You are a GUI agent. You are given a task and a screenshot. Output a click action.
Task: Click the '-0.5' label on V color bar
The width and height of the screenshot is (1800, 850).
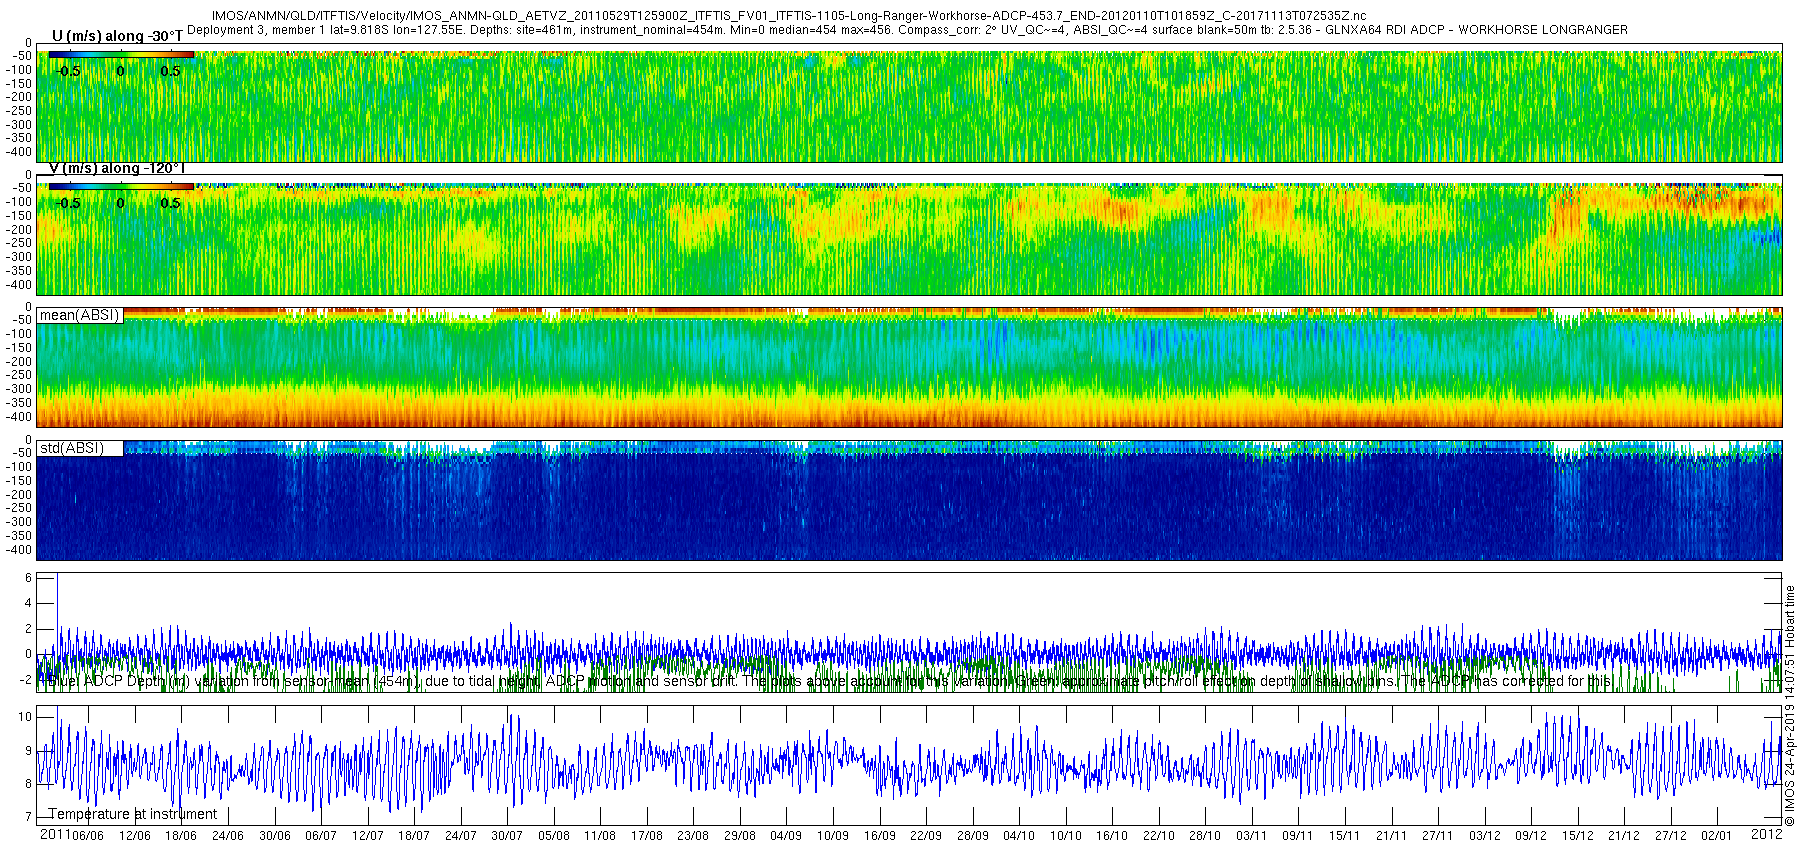tap(69, 203)
